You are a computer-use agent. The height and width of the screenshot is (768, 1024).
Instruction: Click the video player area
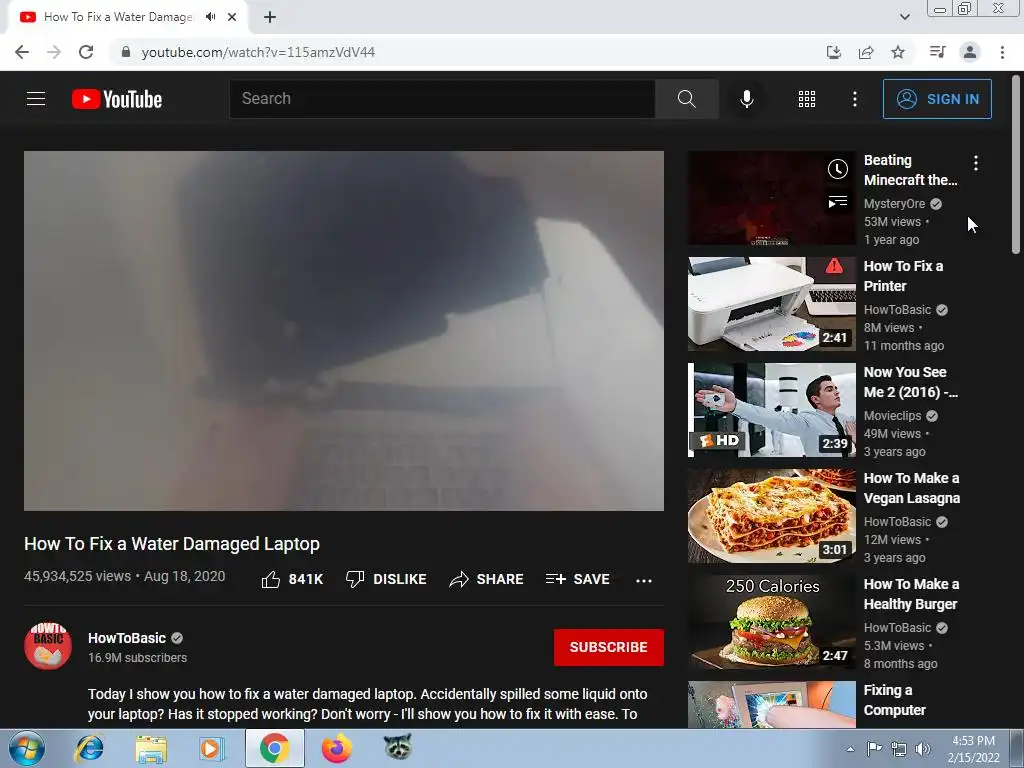344,330
